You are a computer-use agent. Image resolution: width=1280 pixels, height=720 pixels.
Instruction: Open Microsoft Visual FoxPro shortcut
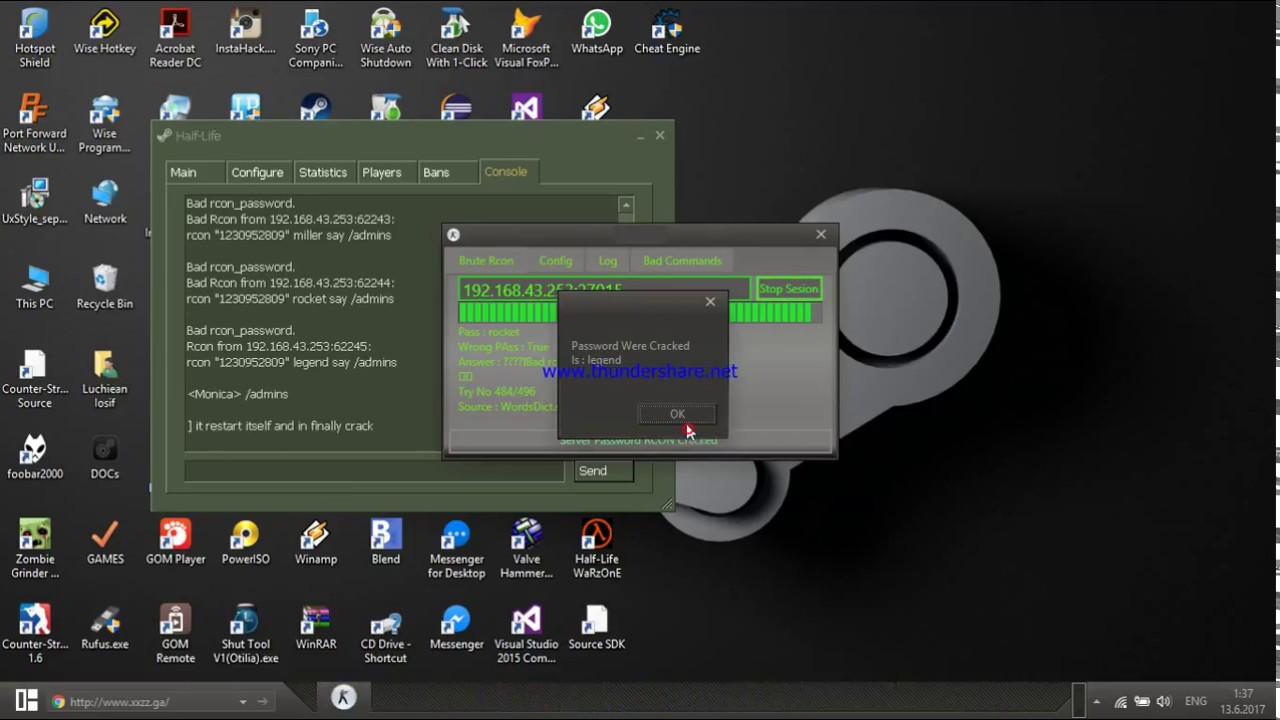click(526, 39)
